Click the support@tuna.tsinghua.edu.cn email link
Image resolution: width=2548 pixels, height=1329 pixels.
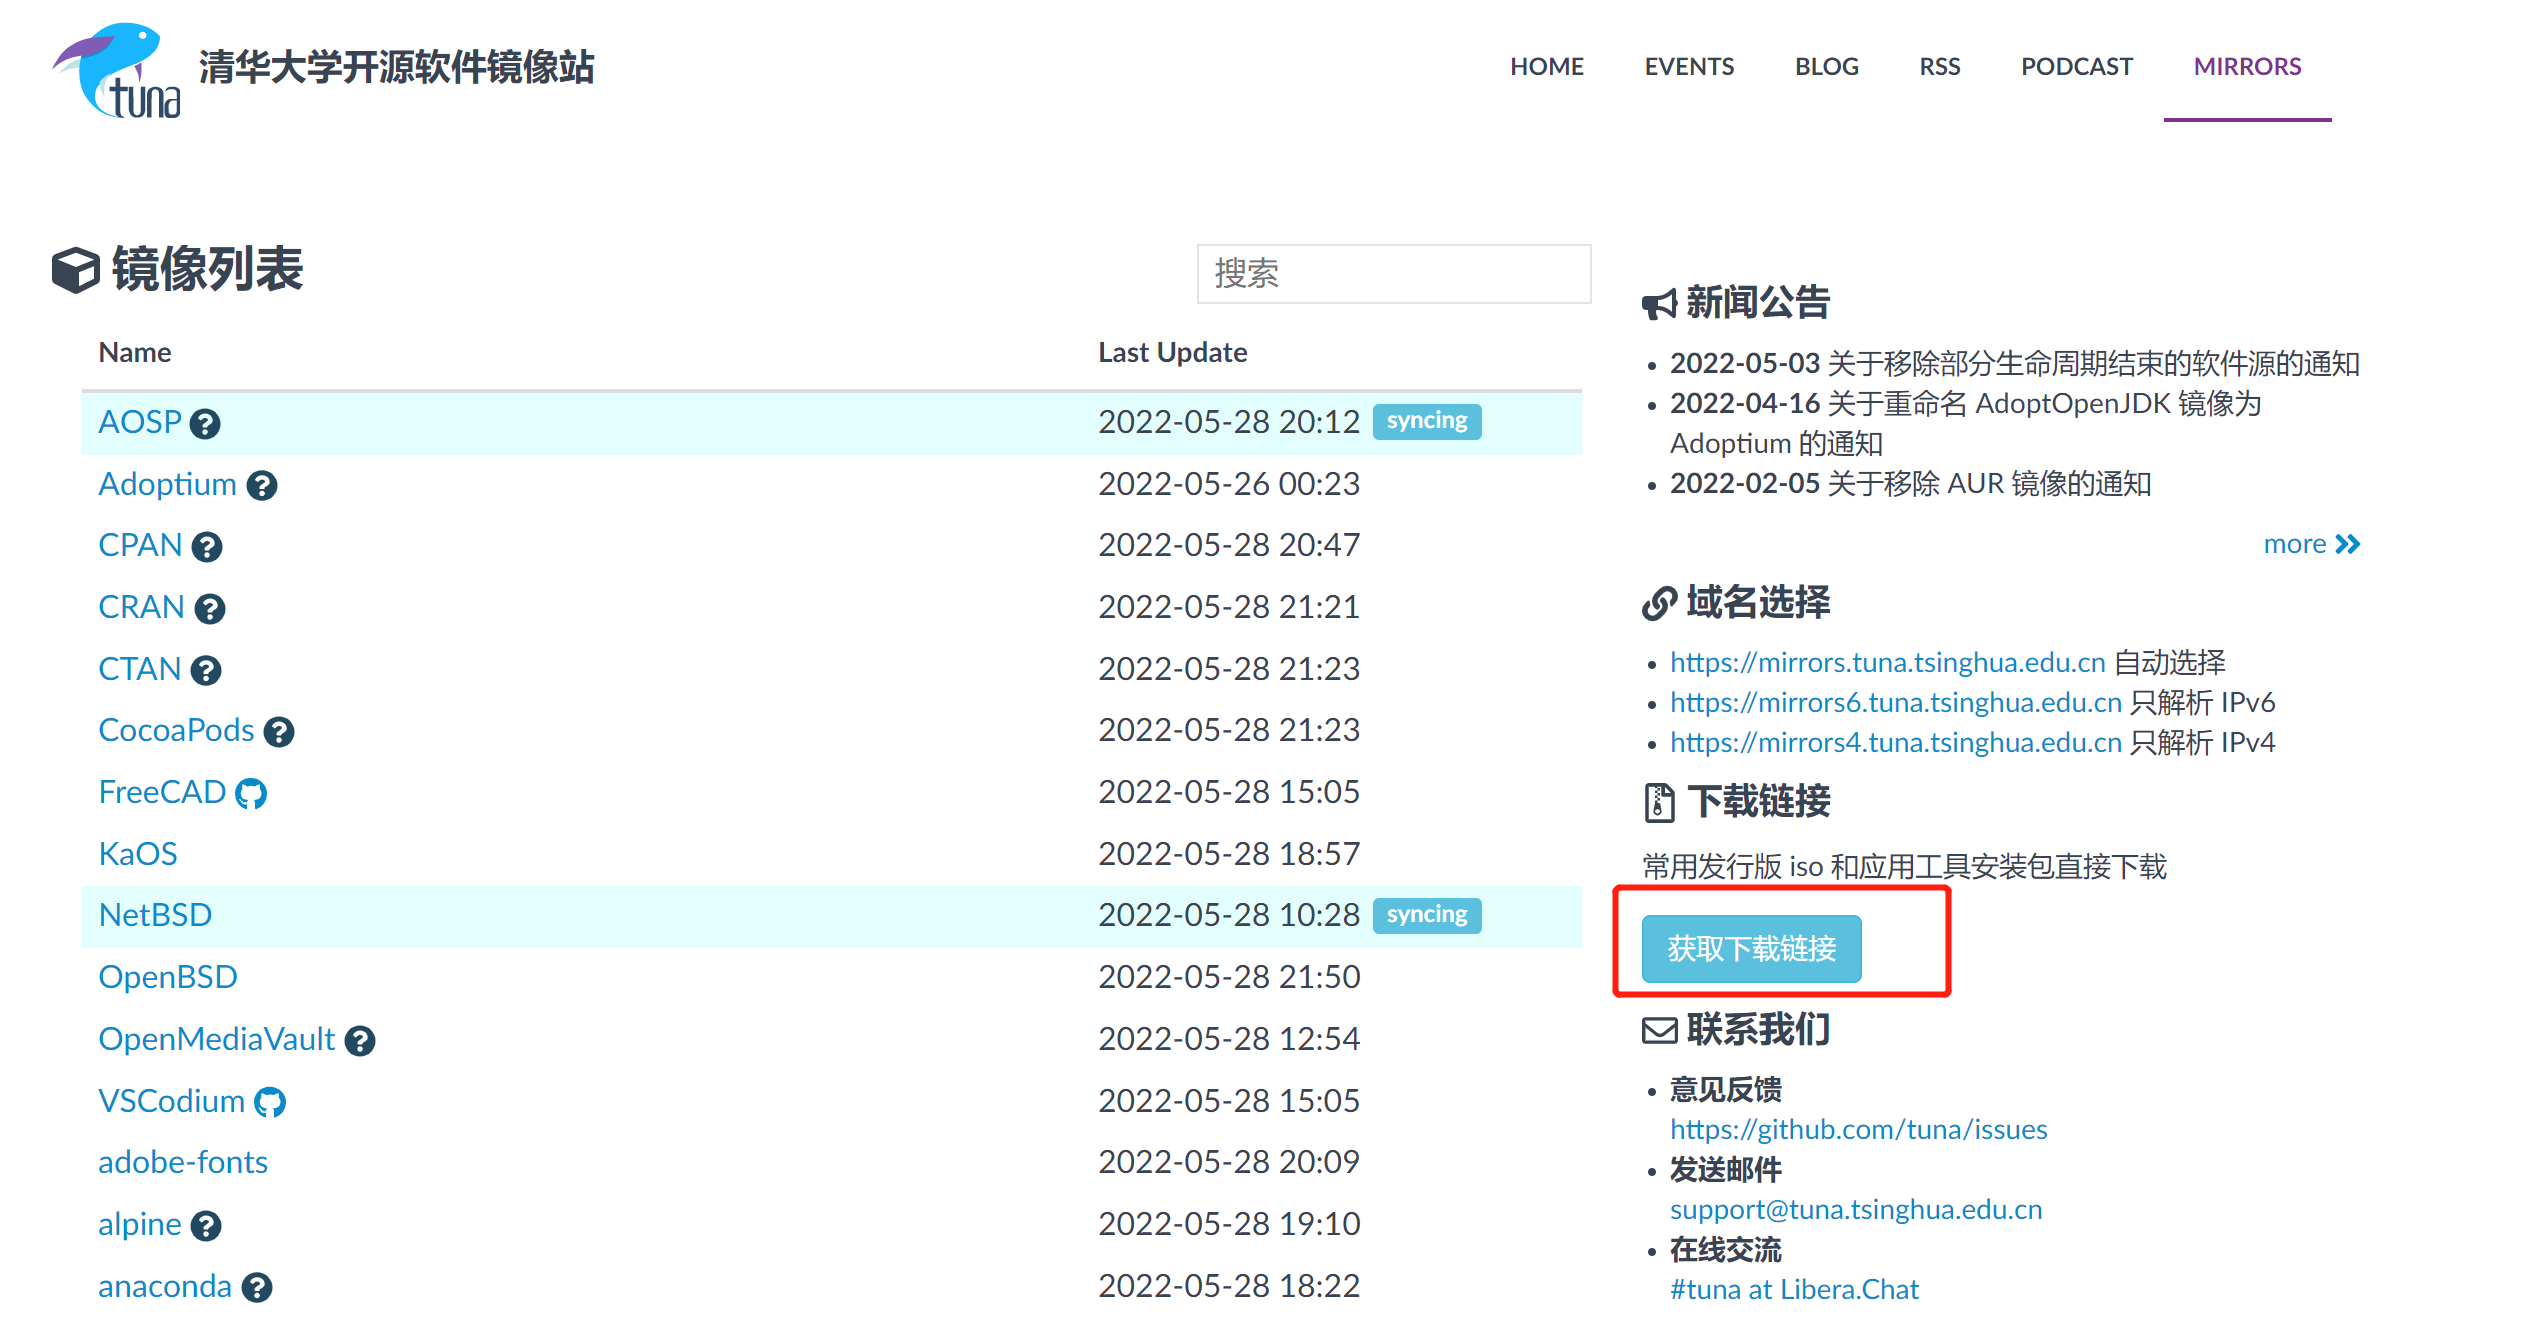[1855, 1210]
